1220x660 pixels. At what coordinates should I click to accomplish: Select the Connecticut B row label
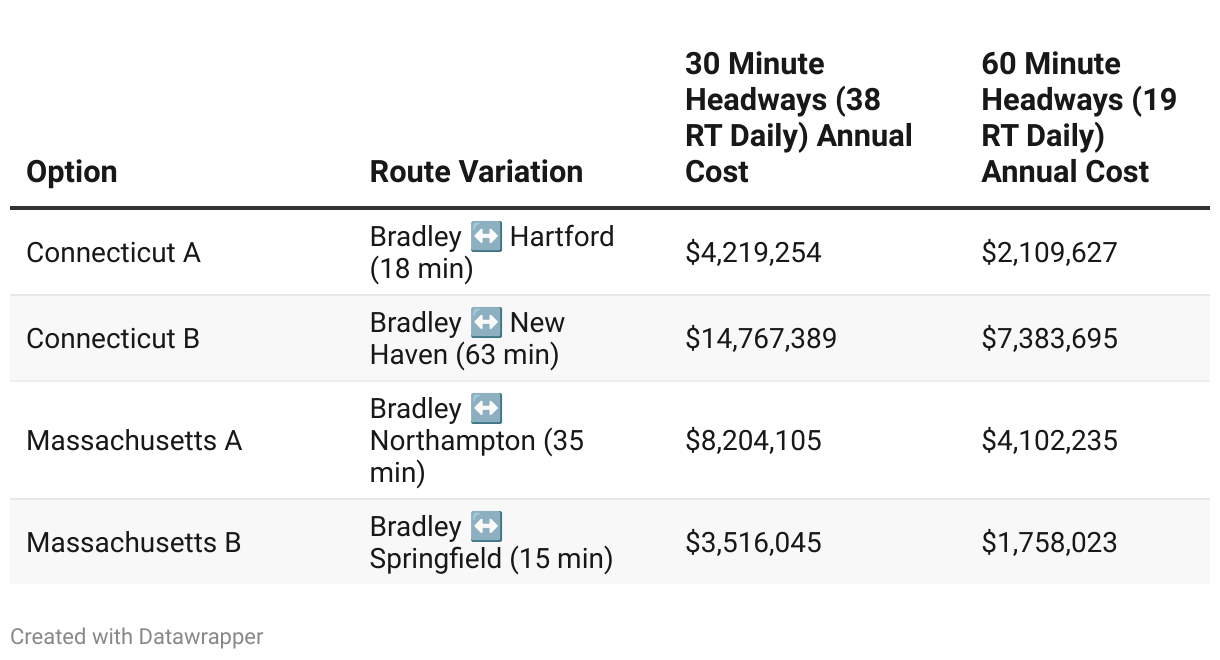click(x=113, y=339)
